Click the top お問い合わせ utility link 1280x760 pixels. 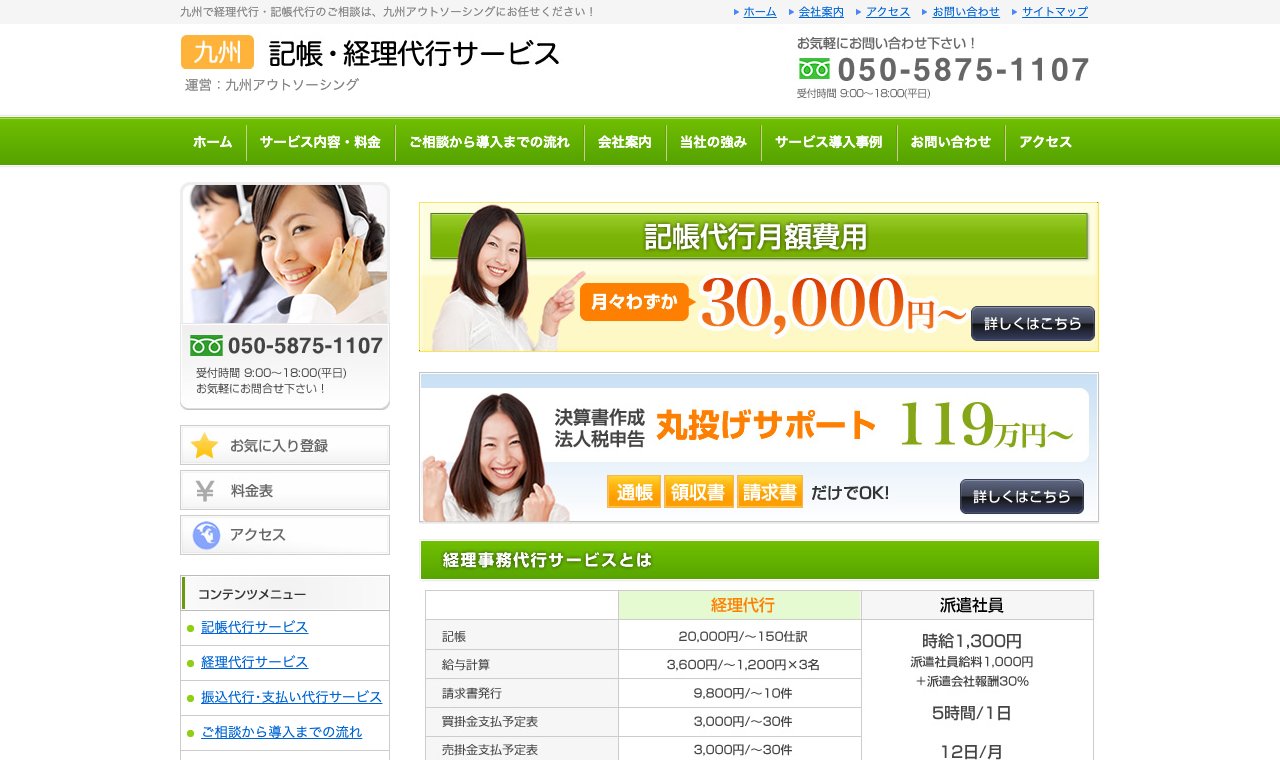coord(966,12)
